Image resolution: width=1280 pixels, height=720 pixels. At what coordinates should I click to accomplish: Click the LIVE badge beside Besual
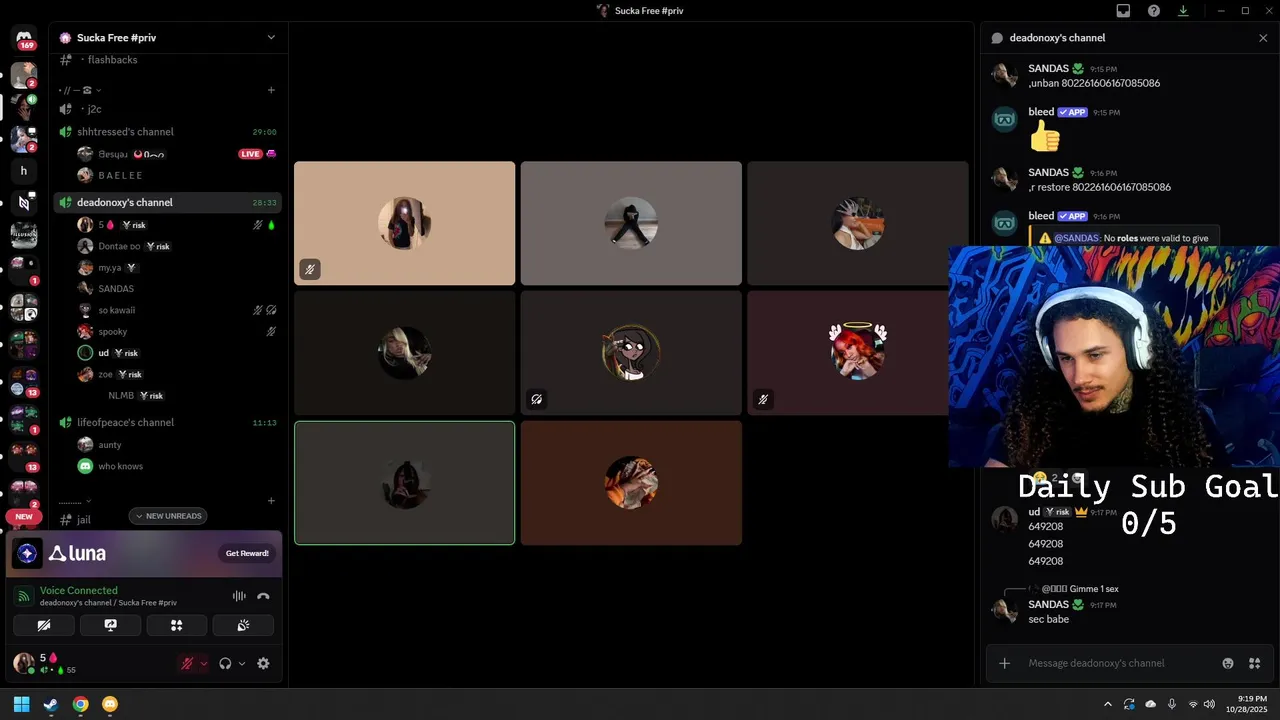click(x=250, y=154)
